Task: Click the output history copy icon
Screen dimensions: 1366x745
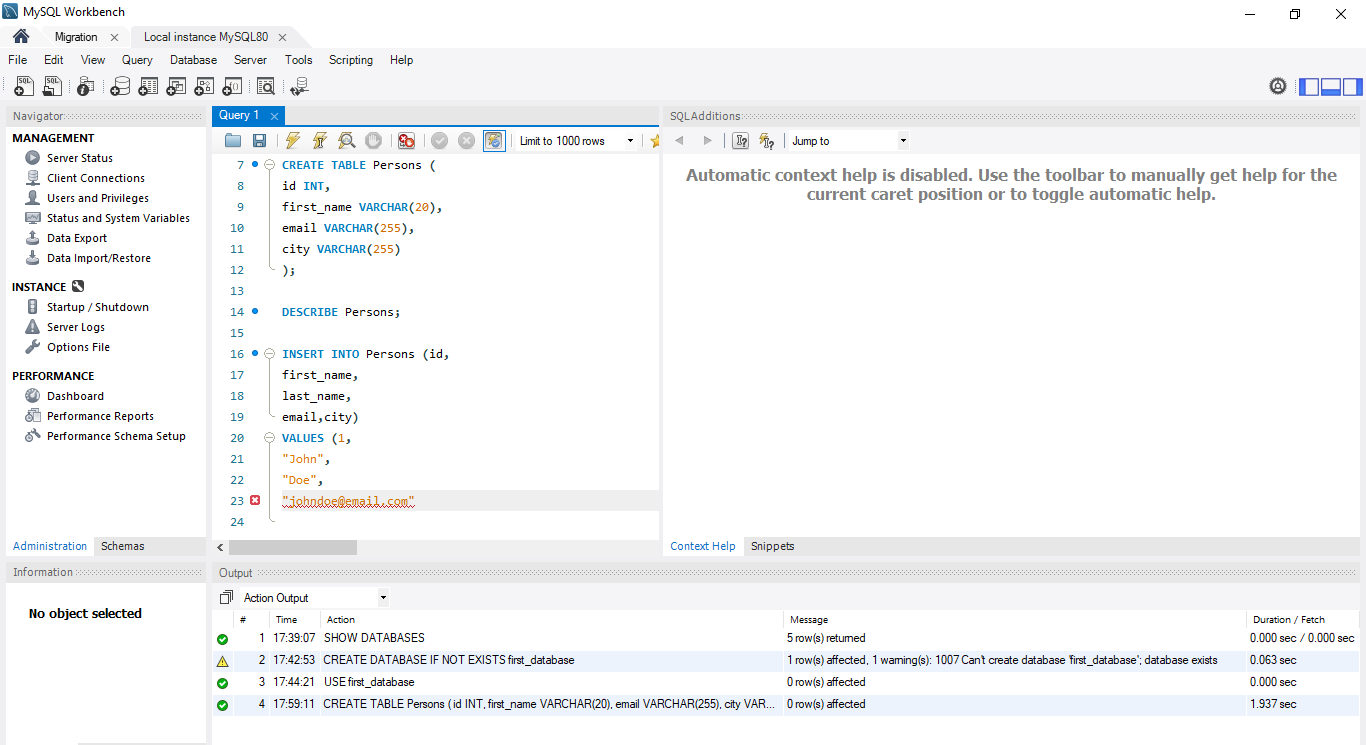Action: click(x=226, y=598)
